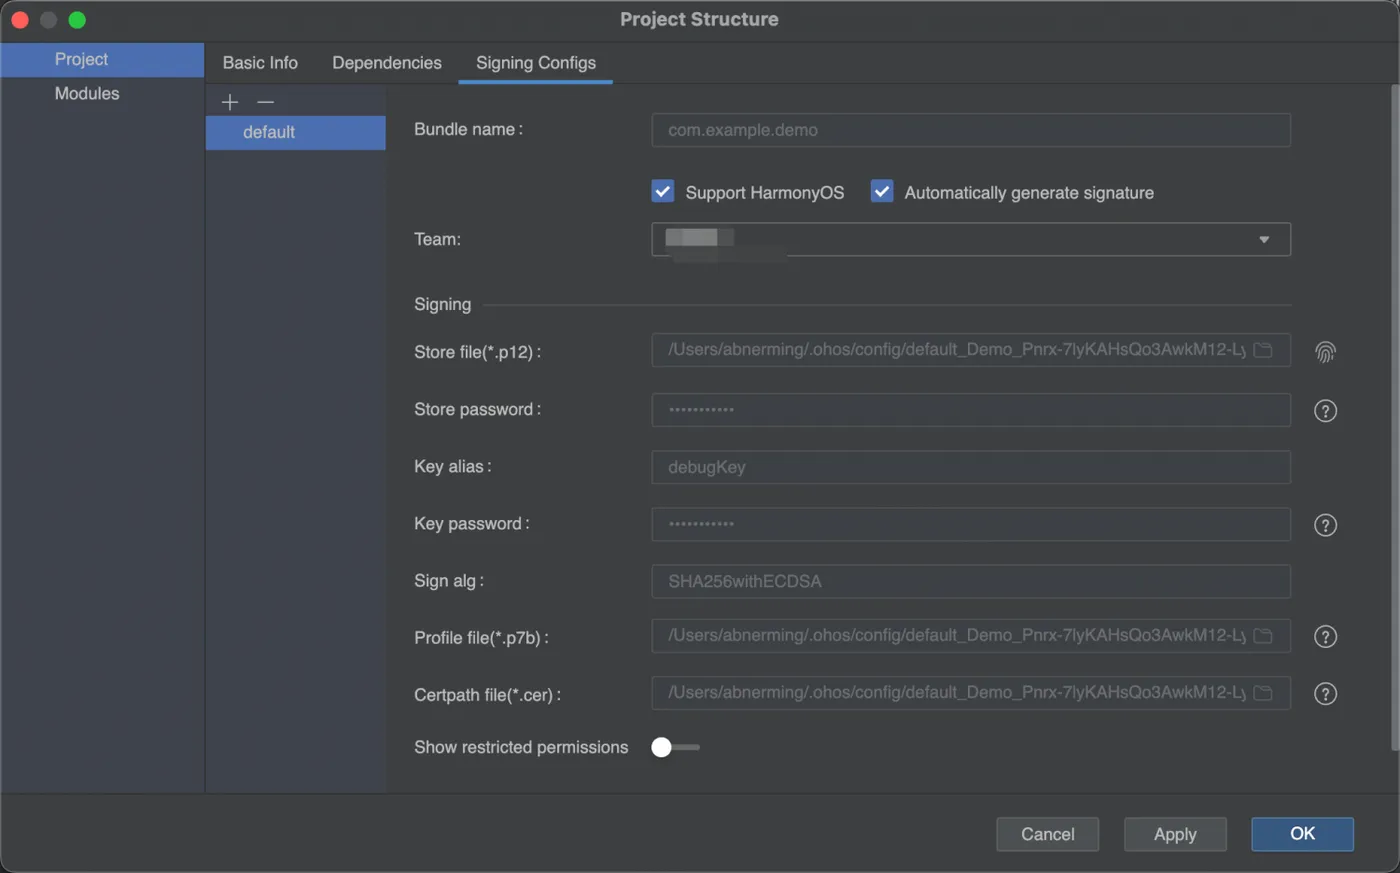Add a new signing config with plus icon
The width and height of the screenshot is (1400, 873).
pos(230,102)
